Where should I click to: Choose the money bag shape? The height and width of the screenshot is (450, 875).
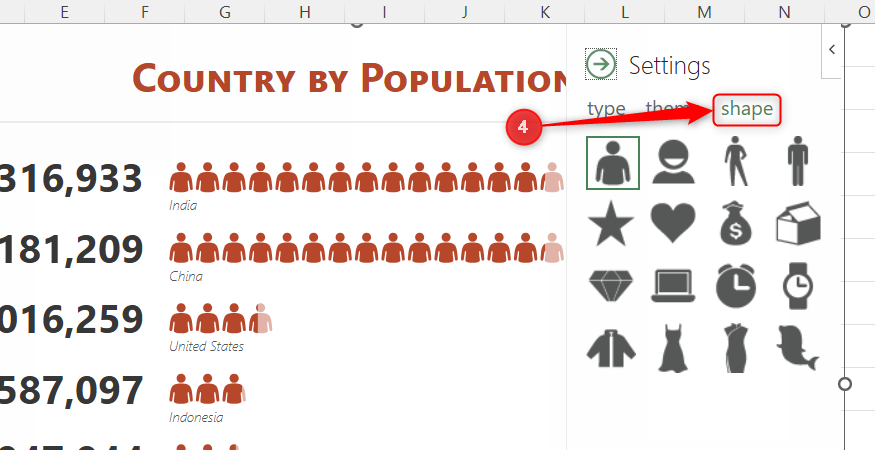736,223
